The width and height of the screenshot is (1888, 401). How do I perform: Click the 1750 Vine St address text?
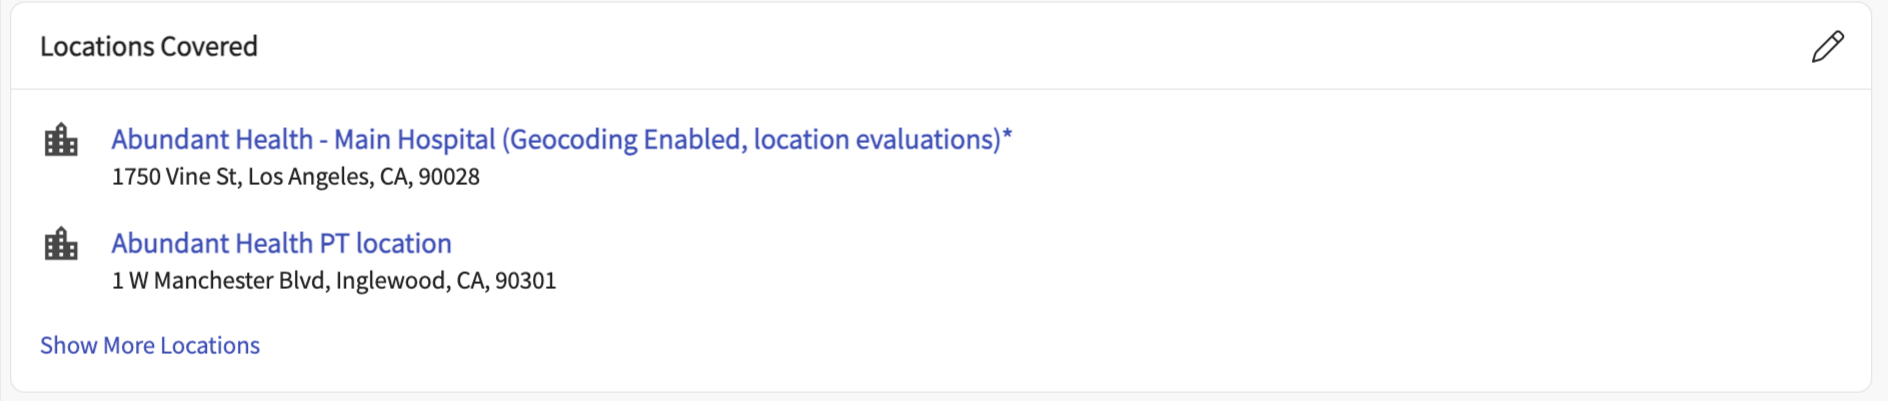tap(175, 177)
